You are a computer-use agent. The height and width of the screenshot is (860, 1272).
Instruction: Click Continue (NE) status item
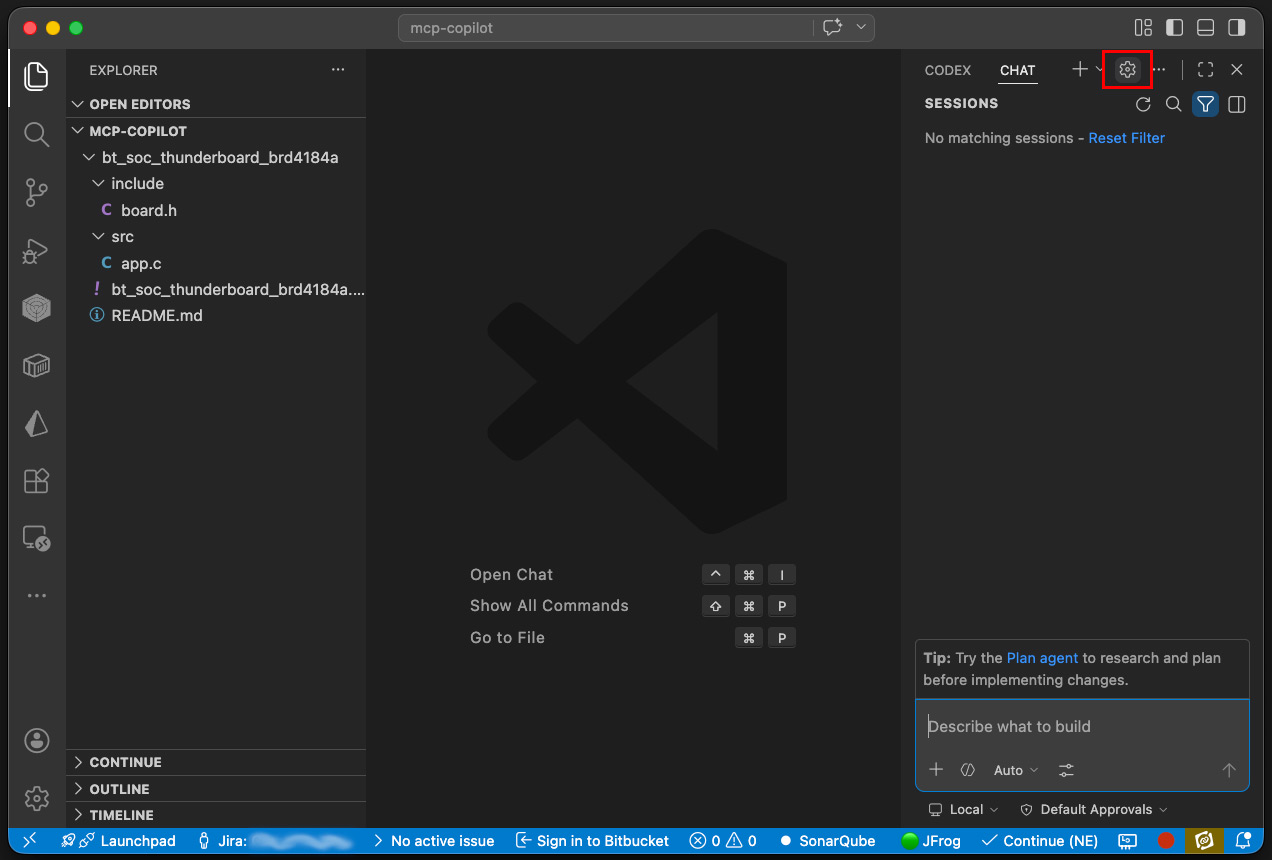tap(1040, 841)
